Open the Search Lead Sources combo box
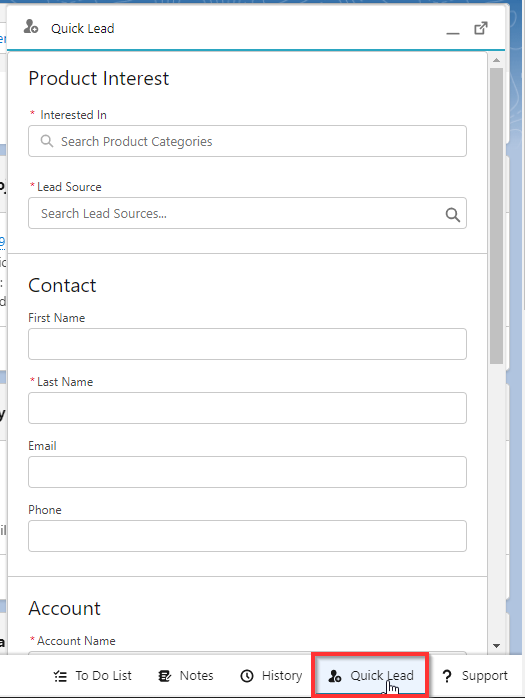Image resolution: width=525 pixels, height=698 pixels. pyautogui.click(x=247, y=213)
